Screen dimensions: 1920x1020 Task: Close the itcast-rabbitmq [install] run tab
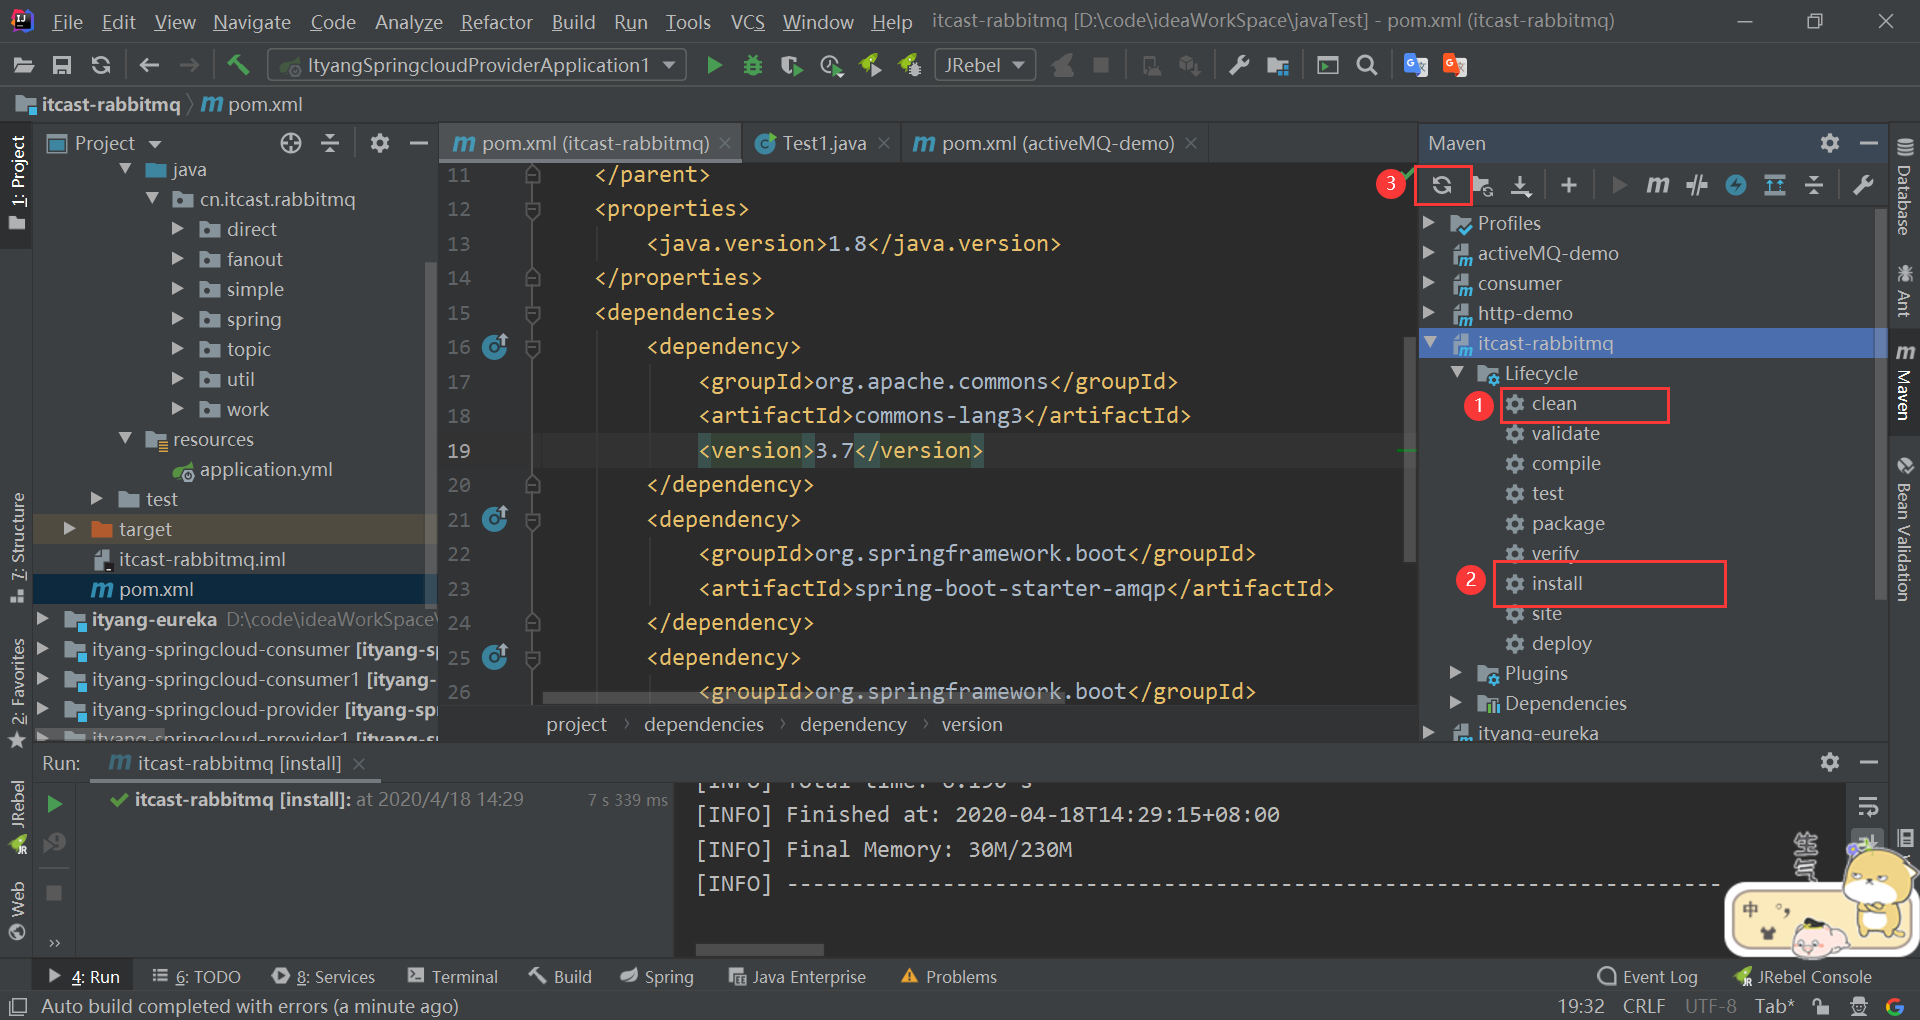coord(359,764)
